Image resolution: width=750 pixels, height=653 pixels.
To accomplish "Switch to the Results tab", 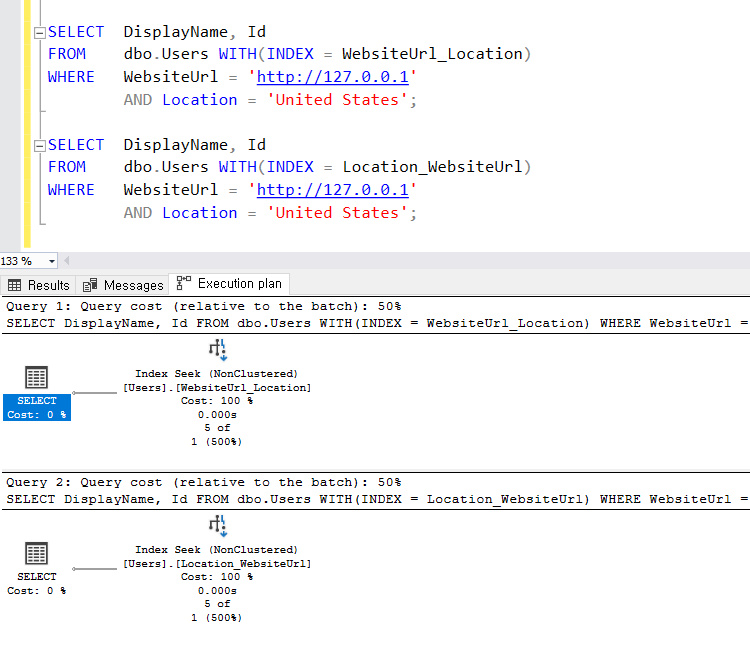I will tap(38, 285).
